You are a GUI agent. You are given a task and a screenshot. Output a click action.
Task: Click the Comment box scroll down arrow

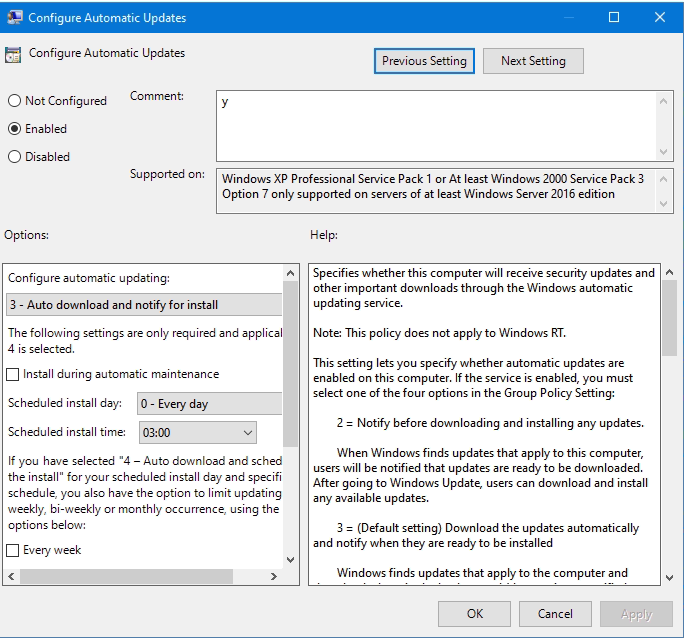click(x=663, y=152)
